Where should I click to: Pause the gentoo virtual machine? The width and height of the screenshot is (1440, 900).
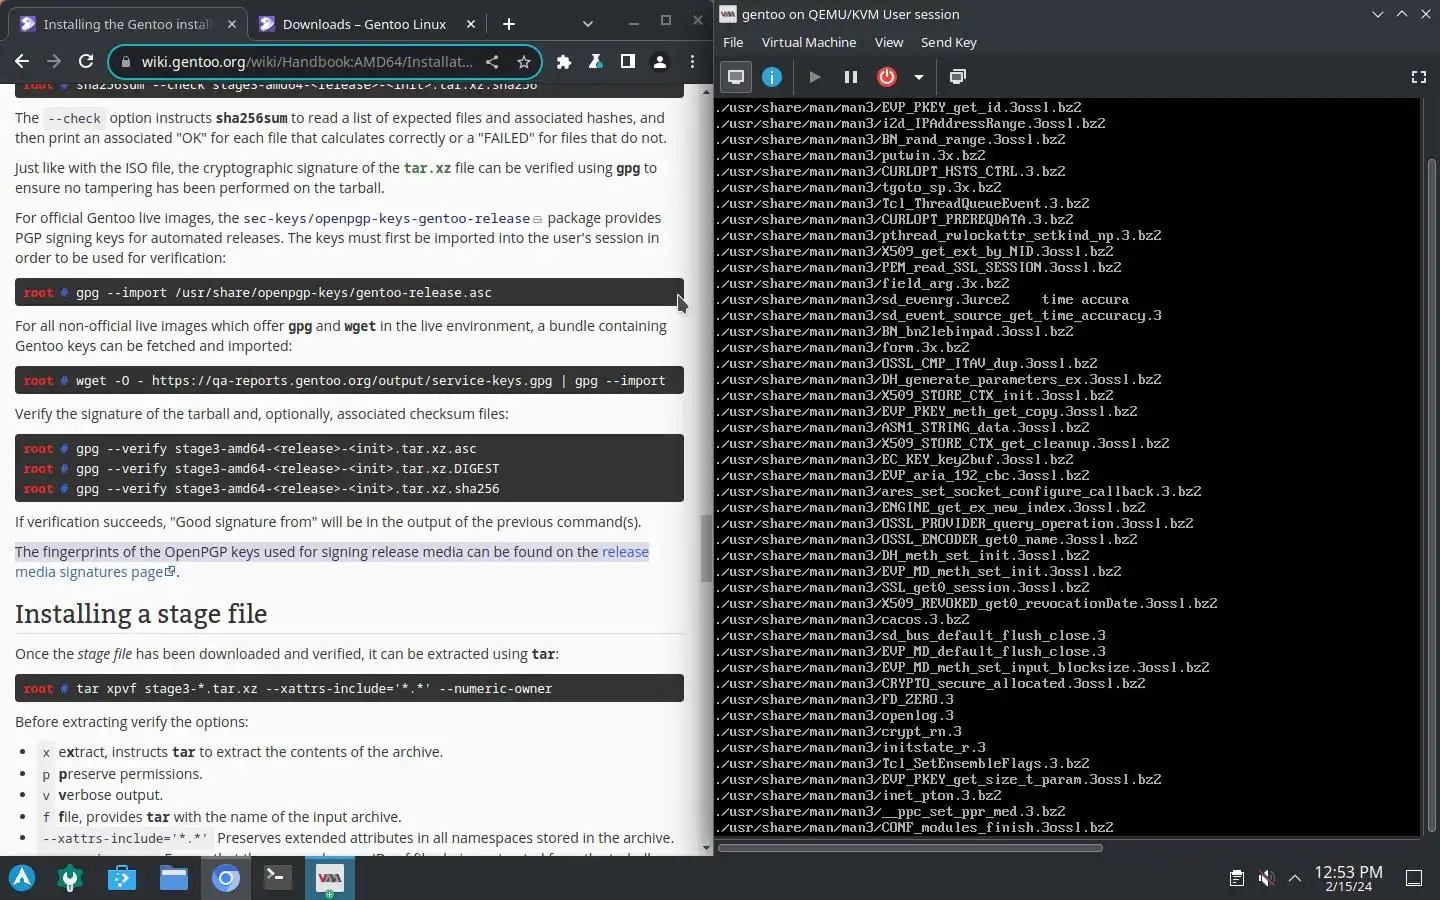click(x=850, y=77)
